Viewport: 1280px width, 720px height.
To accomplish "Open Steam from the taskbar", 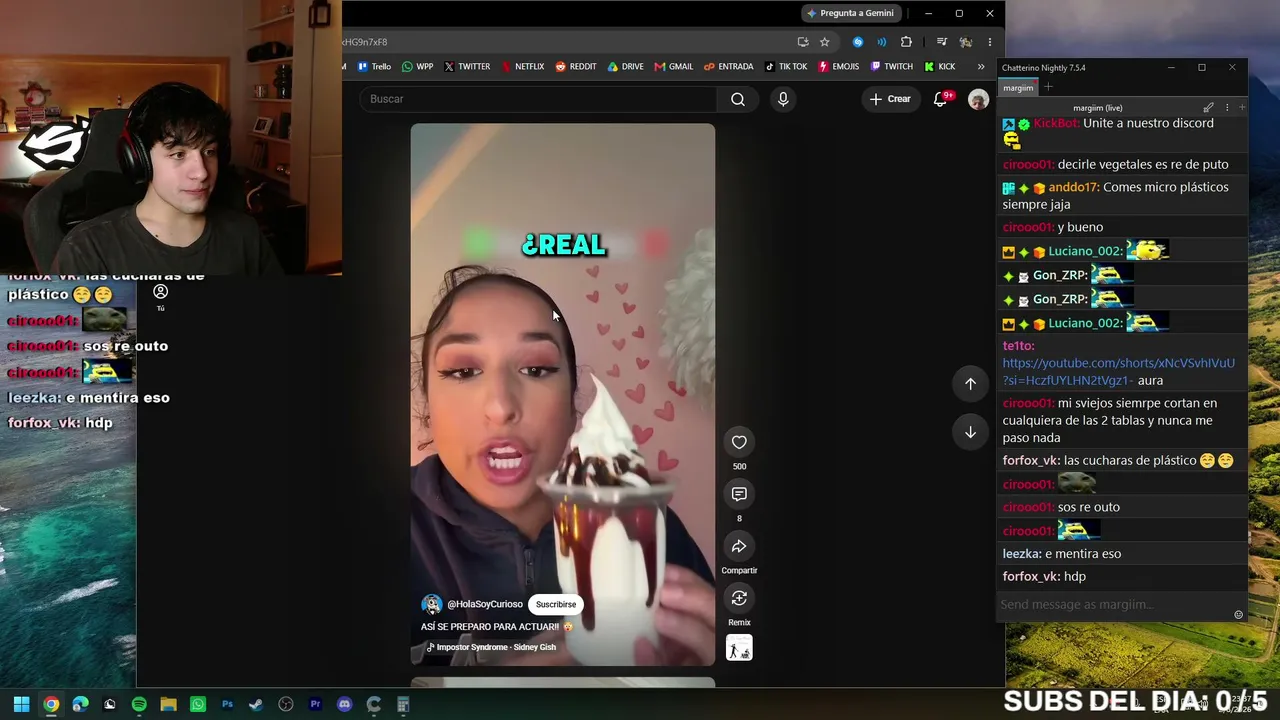I will (256, 704).
